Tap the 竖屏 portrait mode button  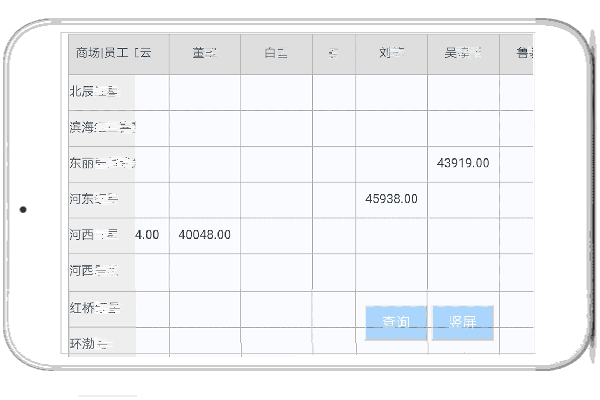point(463,322)
